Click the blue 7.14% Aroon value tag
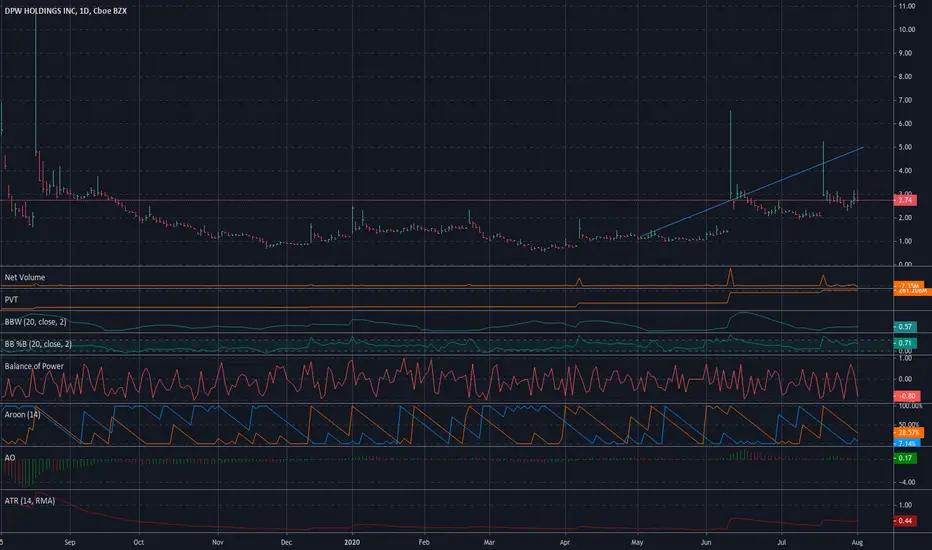The image size is (932, 550). coord(906,444)
